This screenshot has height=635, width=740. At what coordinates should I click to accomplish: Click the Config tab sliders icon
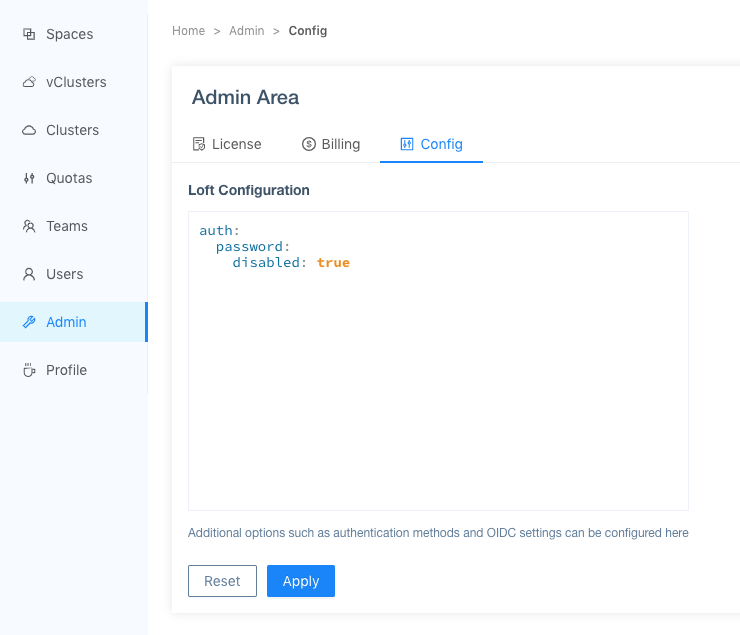(407, 144)
